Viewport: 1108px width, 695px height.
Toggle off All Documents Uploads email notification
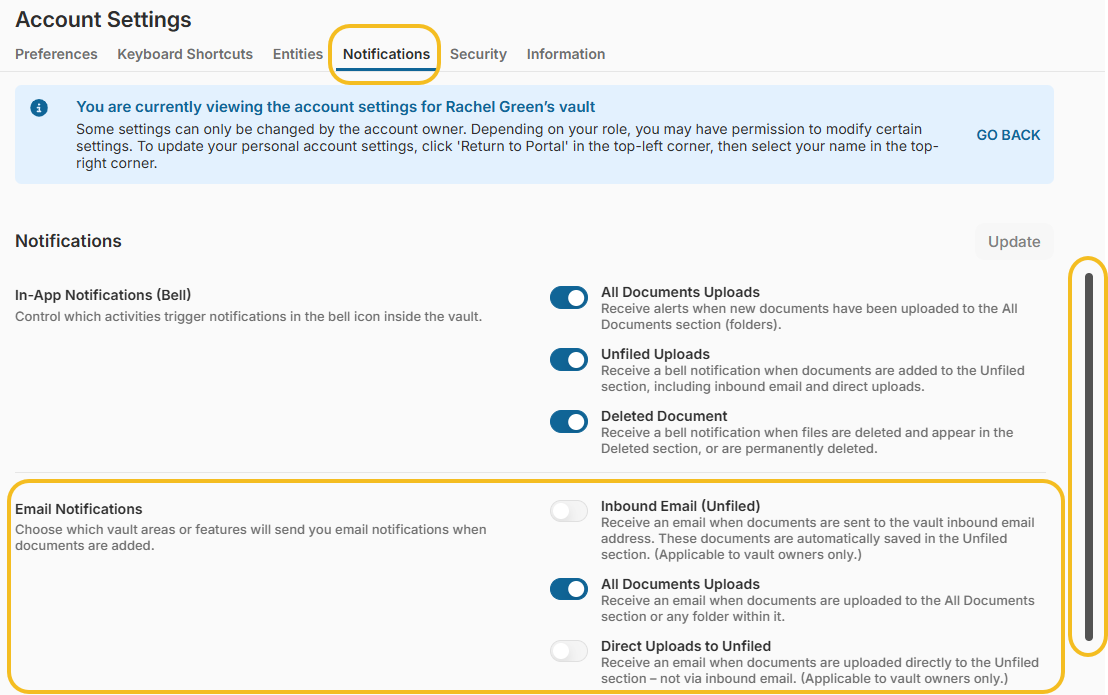(x=568, y=589)
